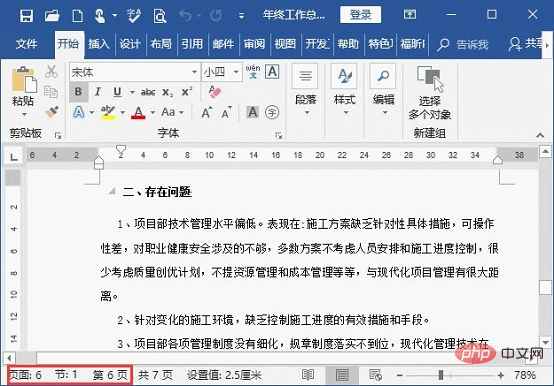Apply strikethrough abc formatting
554x386 pixels.
point(148,92)
